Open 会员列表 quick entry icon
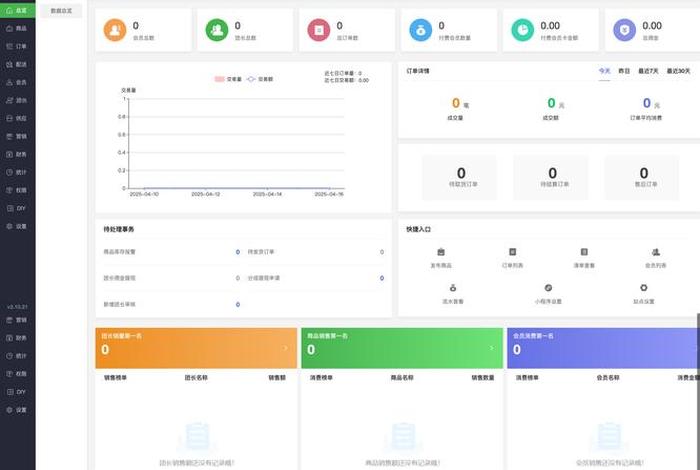The image size is (700, 470). (656, 252)
